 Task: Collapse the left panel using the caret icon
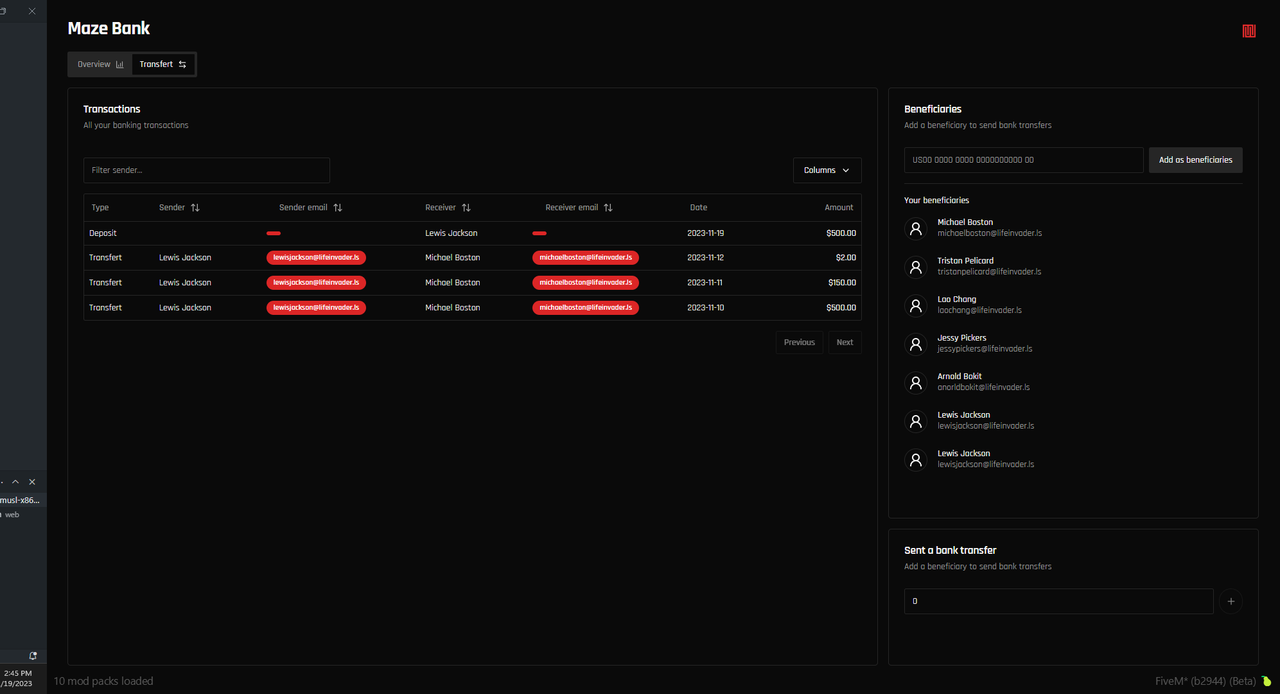[16, 482]
